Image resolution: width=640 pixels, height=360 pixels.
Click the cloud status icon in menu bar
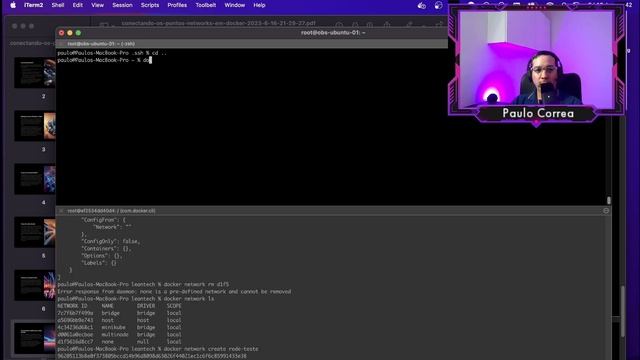tap(422, 5)
